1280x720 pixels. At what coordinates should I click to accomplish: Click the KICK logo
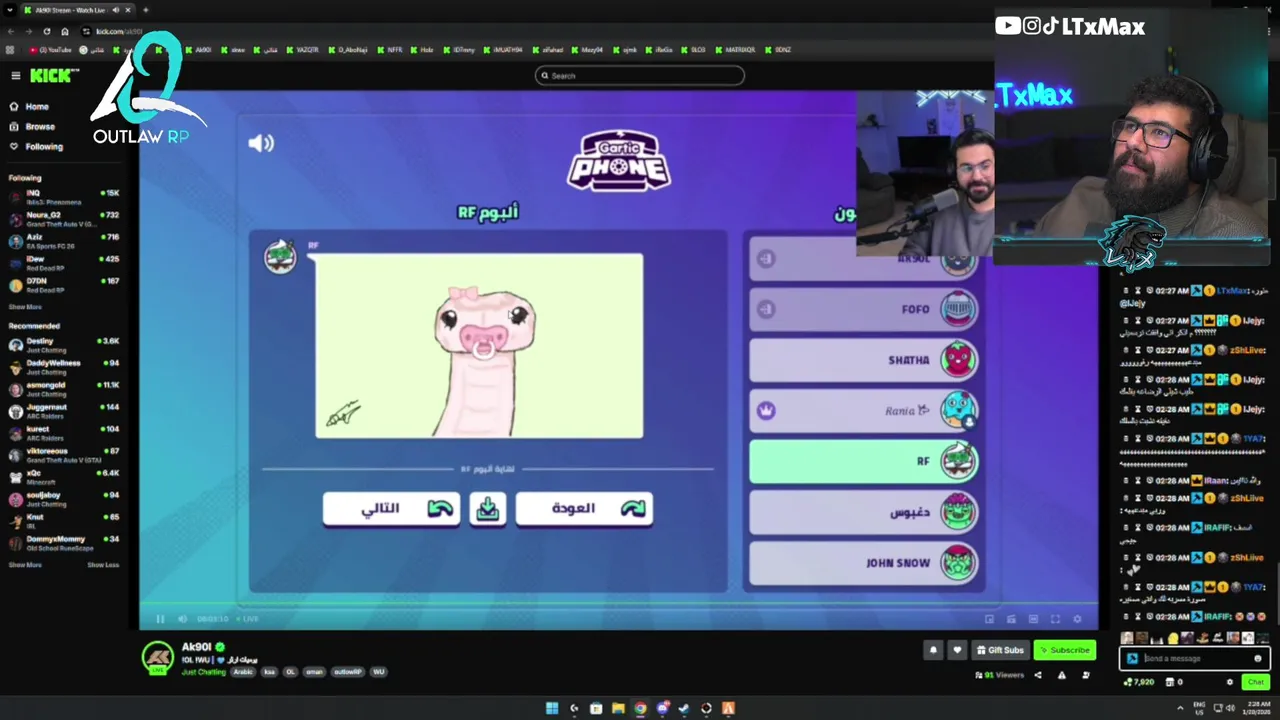pyautogui.click(x=53, y=76)
